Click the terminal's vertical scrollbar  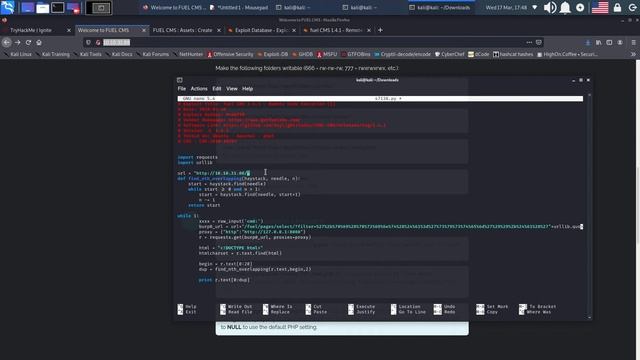(589, 206)
